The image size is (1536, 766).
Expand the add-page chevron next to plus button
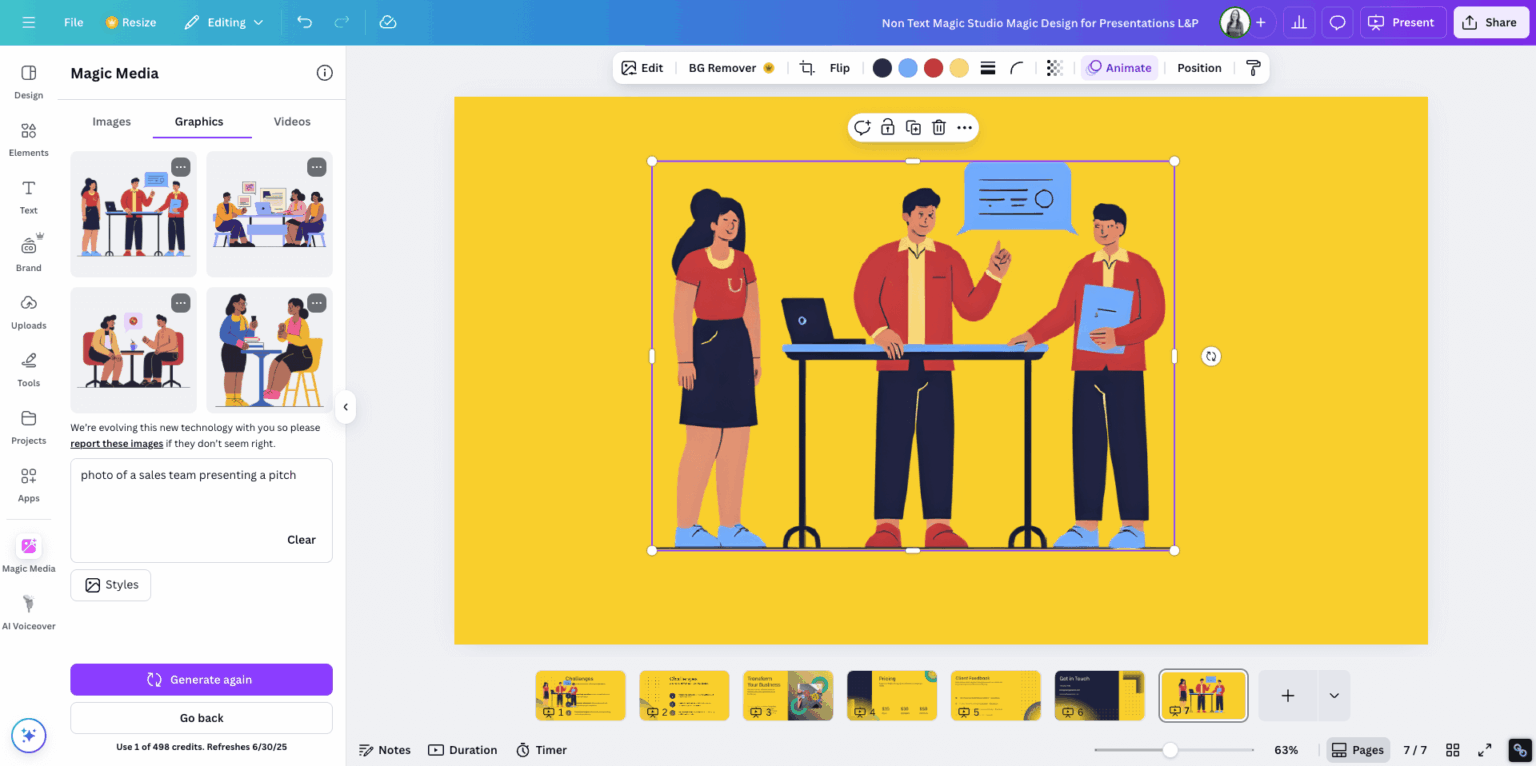pyautogui.click(x=1333, y=695)
